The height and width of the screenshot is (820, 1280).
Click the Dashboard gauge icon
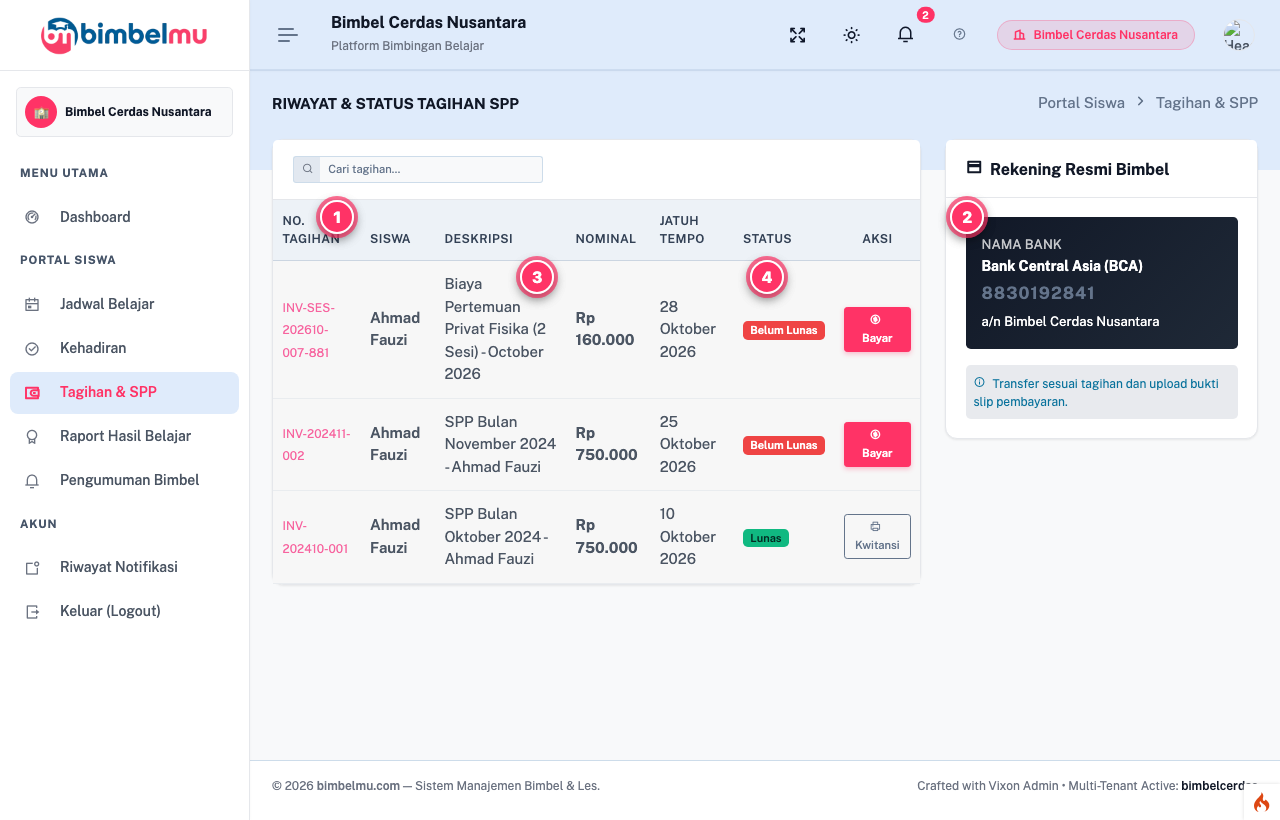32,217
